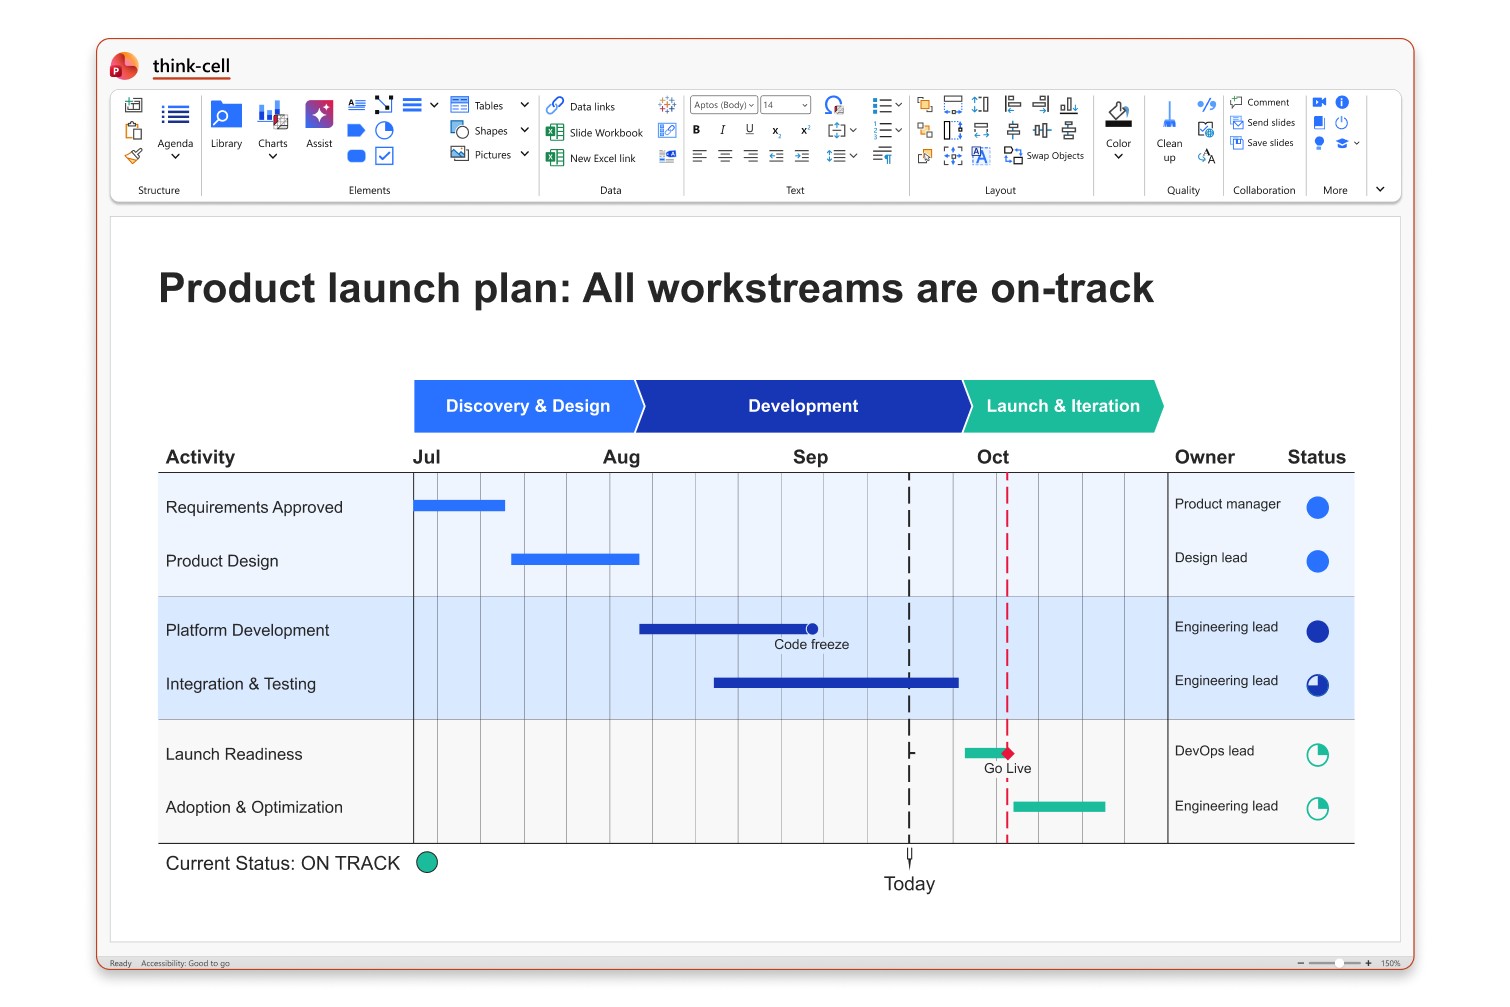This screenshot has width=1510, height=1007.
Task: Click the power icon in More group
Action: pyautogui.click(x=1342, y=122)
